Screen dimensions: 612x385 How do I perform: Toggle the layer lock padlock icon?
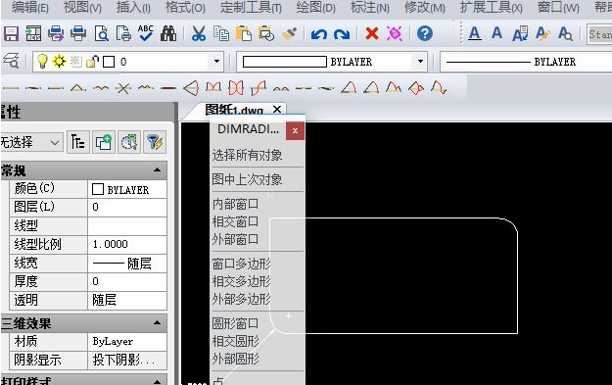coord(92,62)
